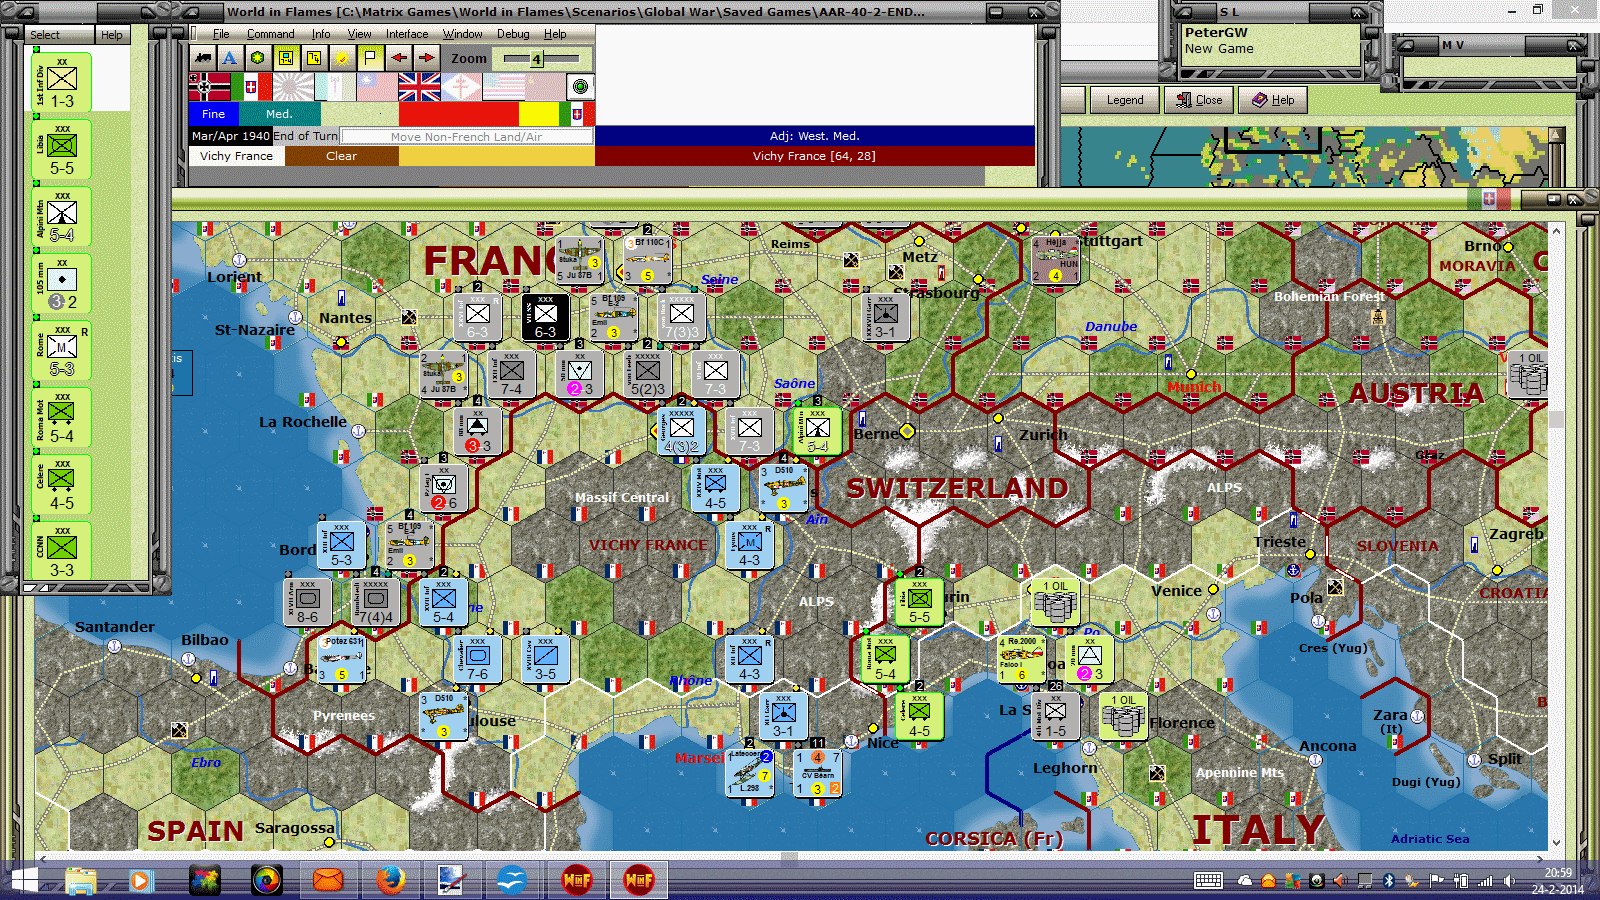Open the Info menu
Viewport: 1600px width, 900px height.
tap(321, 34)
